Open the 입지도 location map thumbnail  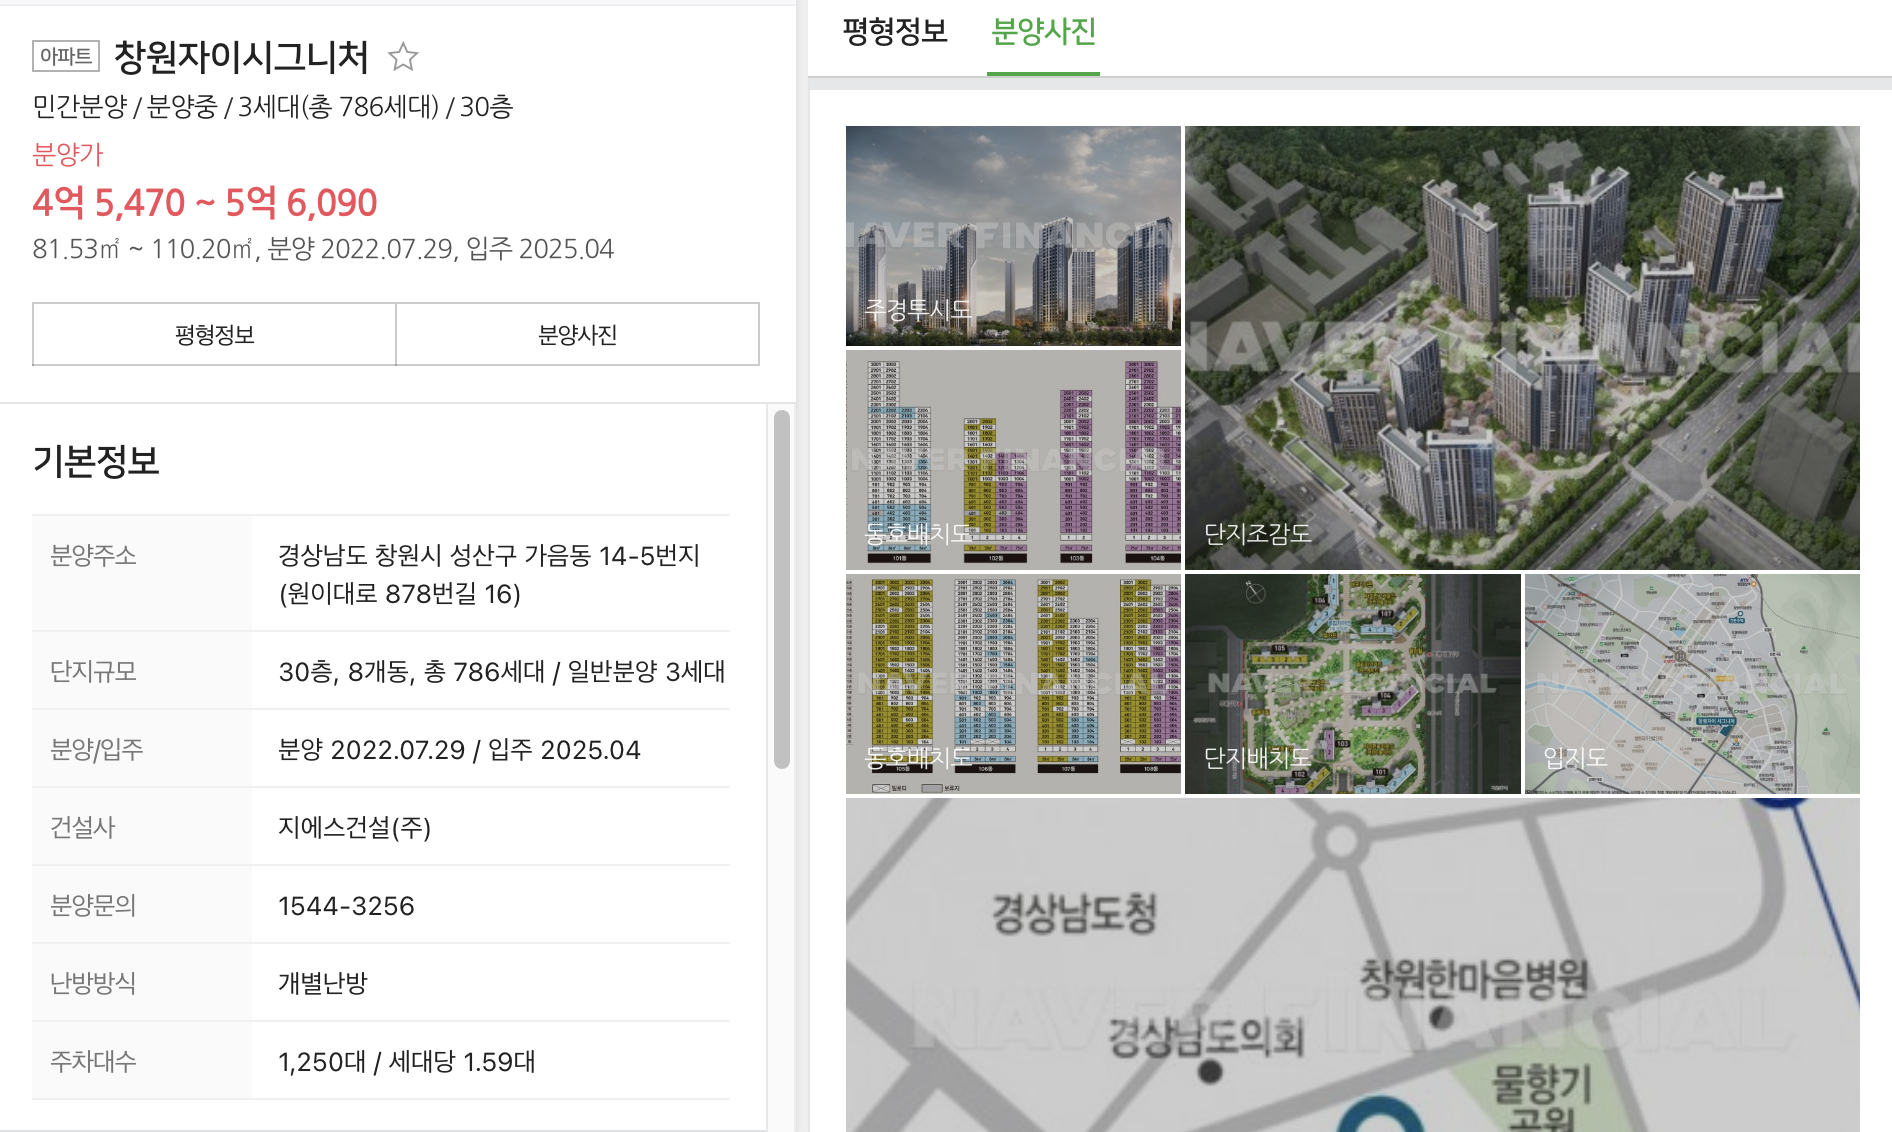click(1692, 684)
